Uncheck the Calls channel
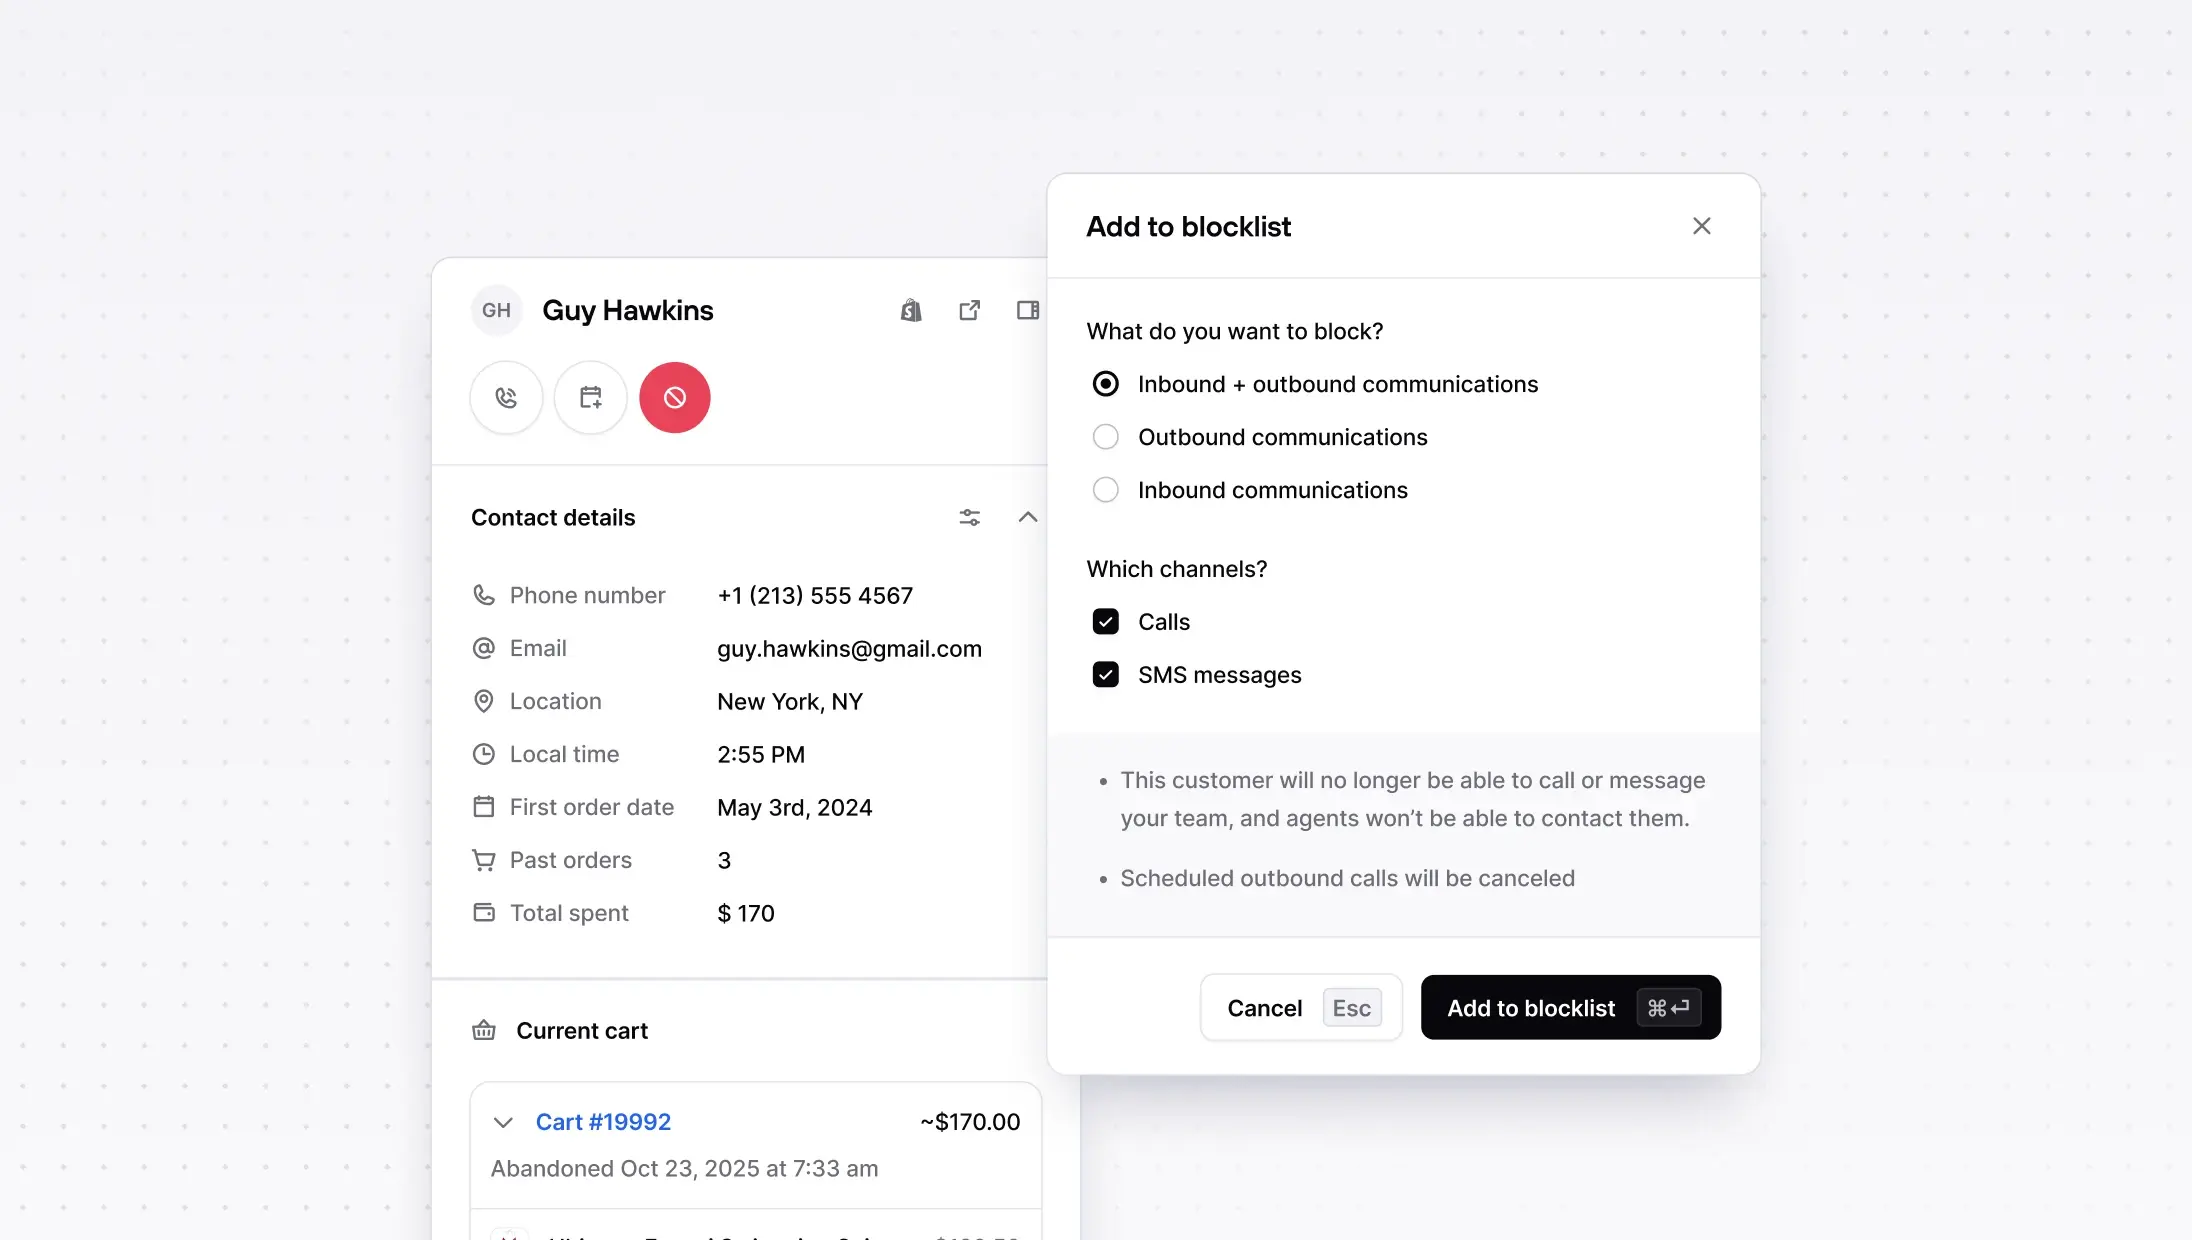The height and width of the screenshot is (1240, 2192). [1105, 621]
